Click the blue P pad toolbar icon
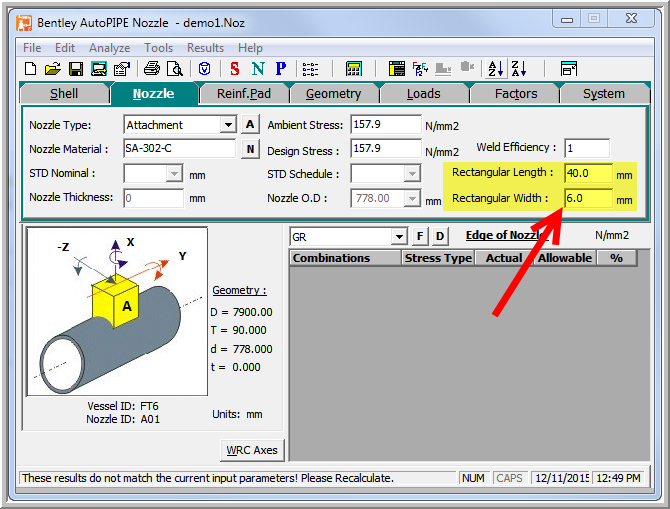Image resolution: width=670 pixels, height=509 pixels. 281,68
